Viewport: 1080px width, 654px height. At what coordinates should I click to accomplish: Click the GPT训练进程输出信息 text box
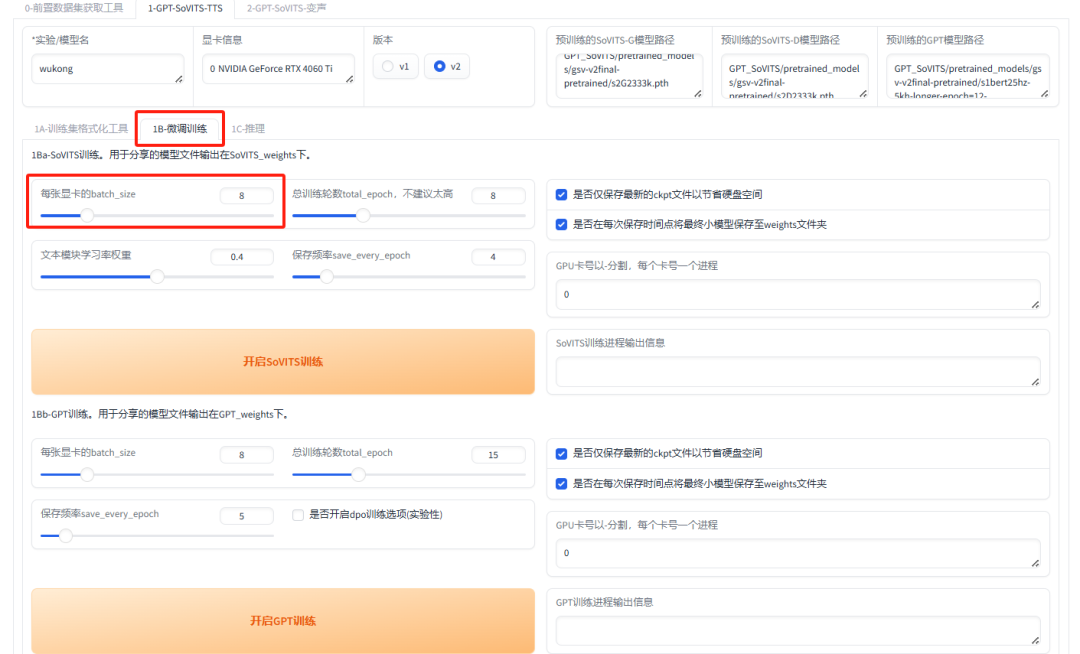point(798,631)
